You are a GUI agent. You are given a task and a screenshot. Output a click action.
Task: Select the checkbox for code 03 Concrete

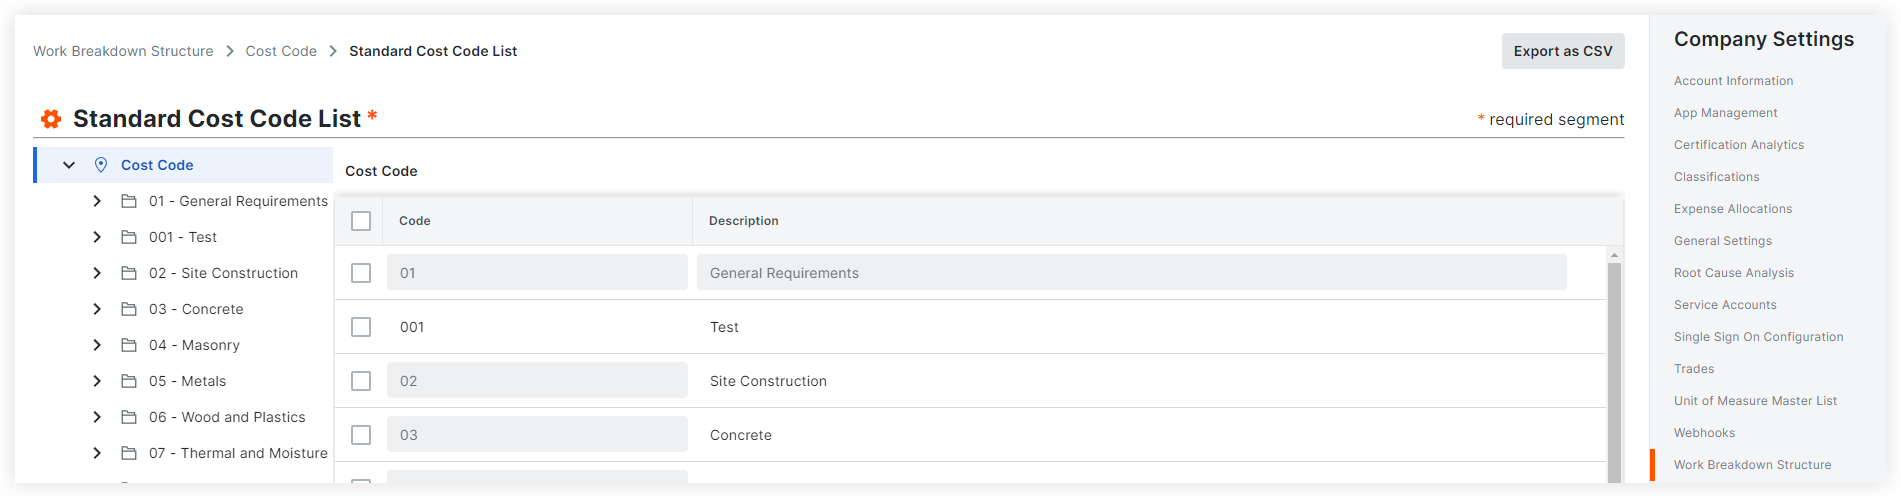(361, 435)
